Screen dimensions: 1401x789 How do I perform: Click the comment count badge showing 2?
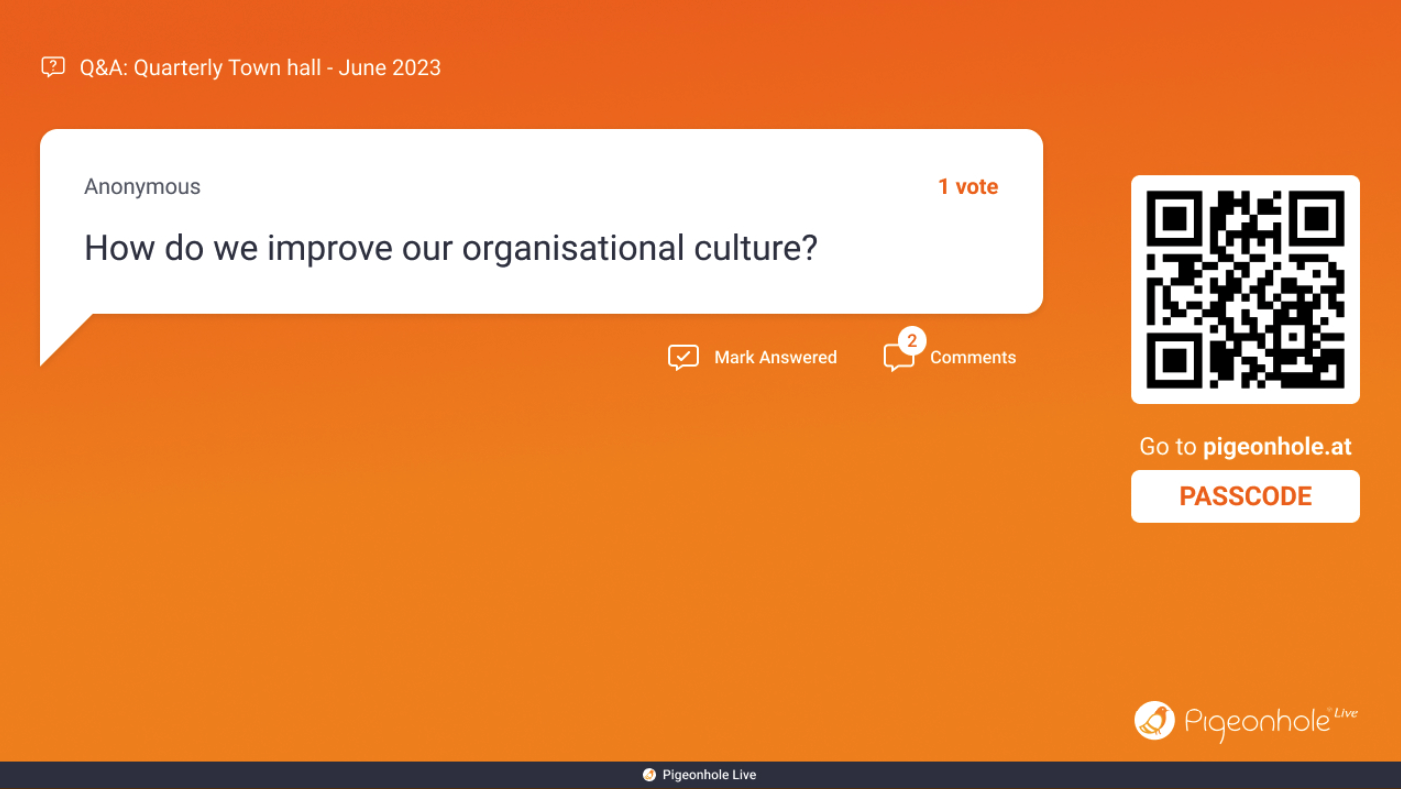(x=911, y=341)
